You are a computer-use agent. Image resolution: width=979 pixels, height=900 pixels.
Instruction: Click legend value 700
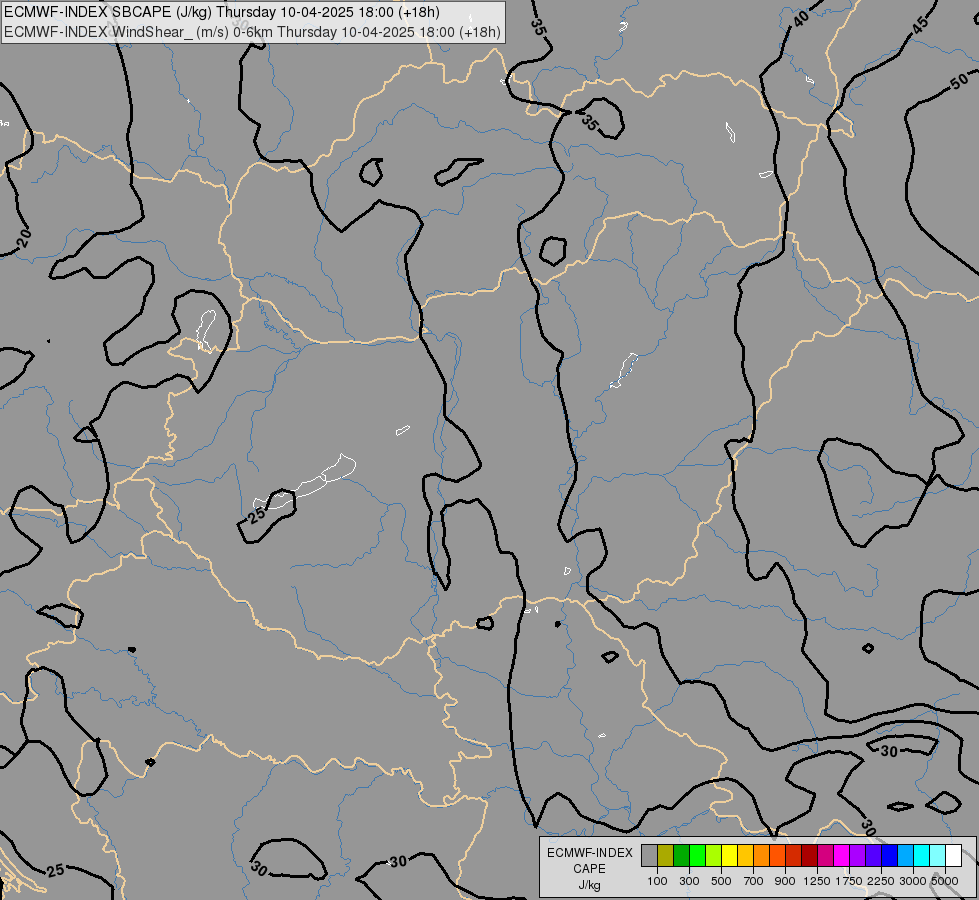coord(754,881)
